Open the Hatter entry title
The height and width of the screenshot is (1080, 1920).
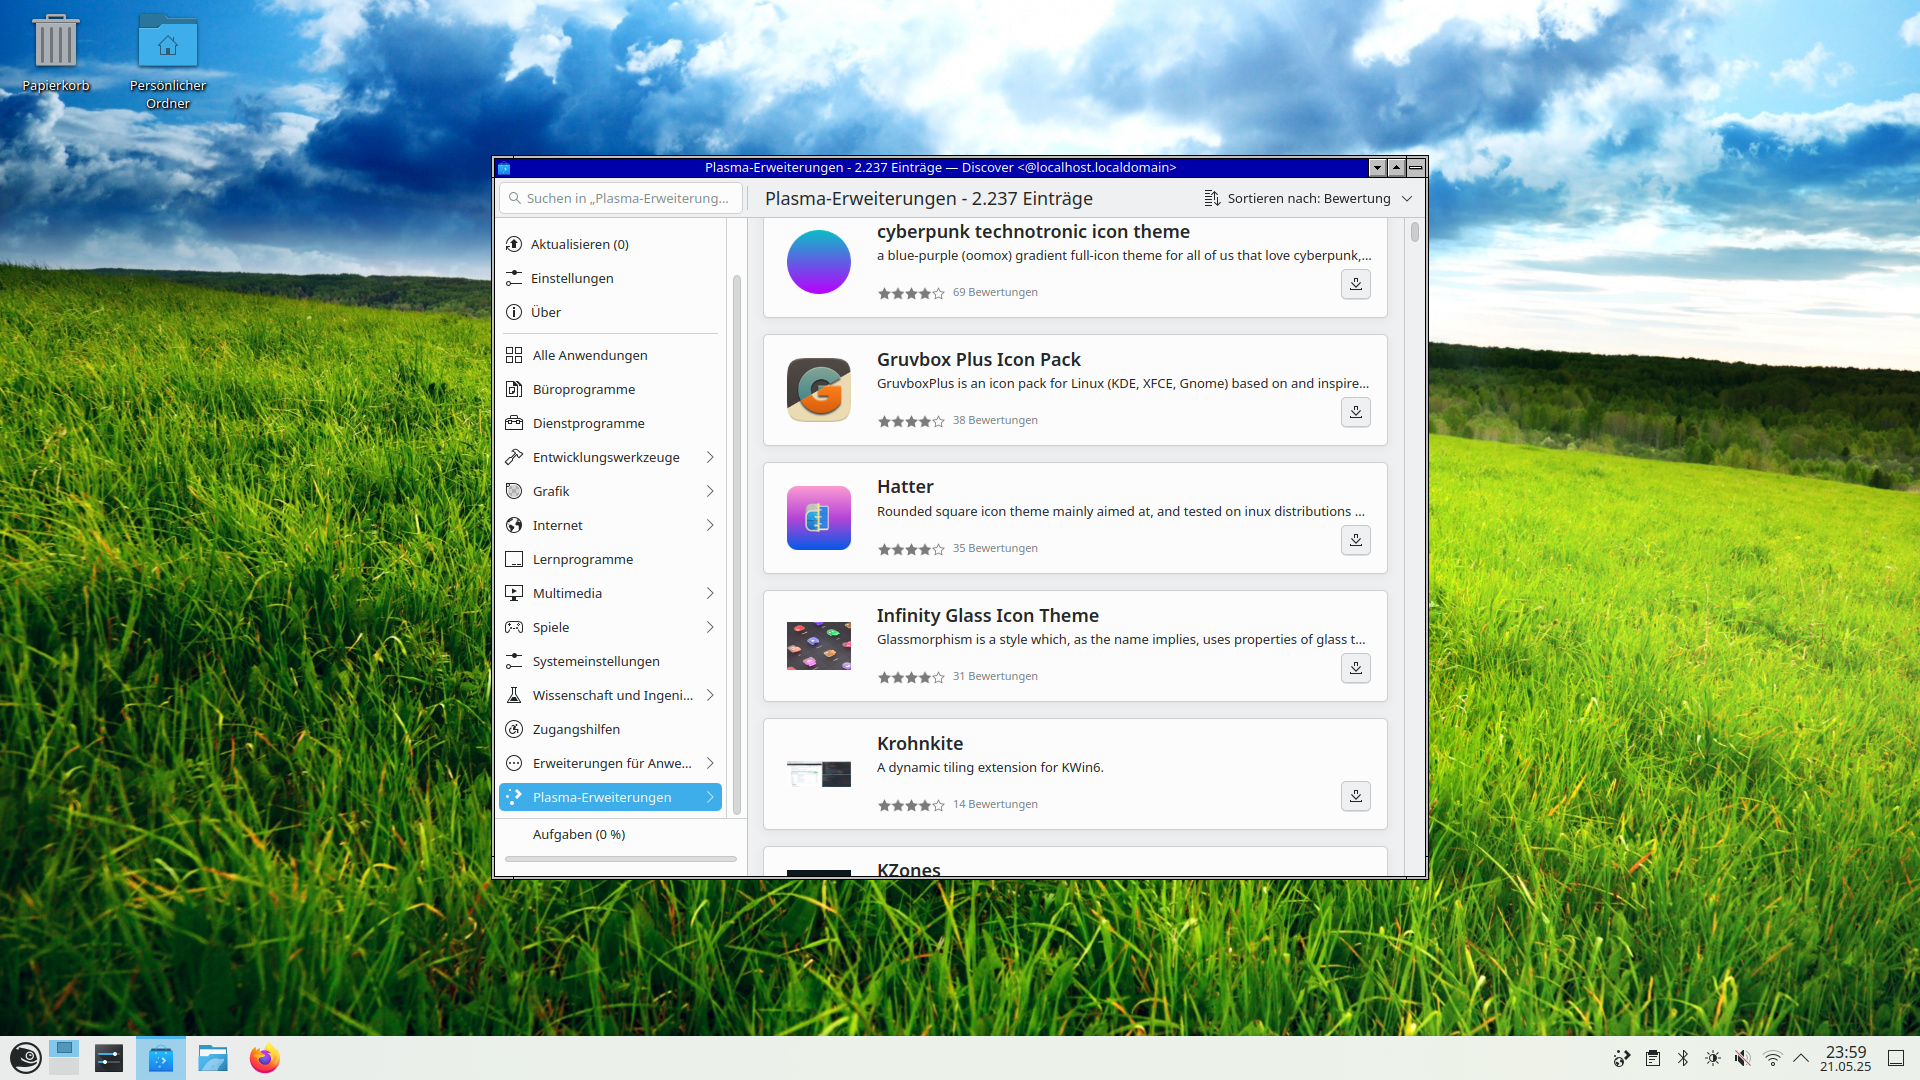click(x=905, y=486)
